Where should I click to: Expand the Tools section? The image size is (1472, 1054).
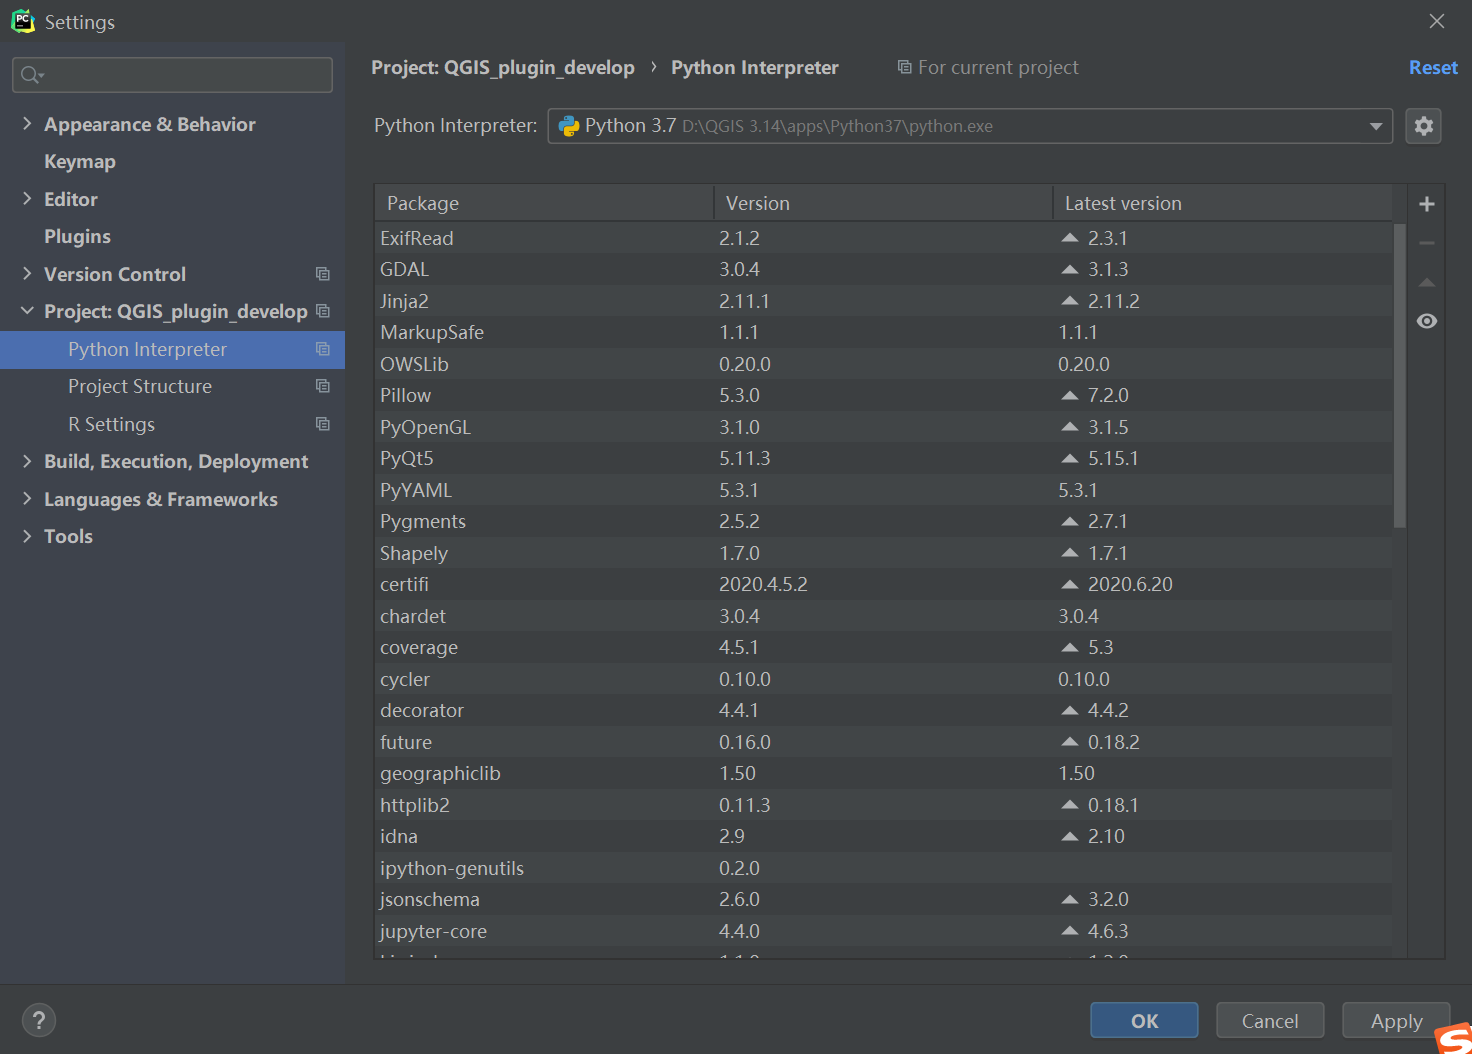point(27,536)
